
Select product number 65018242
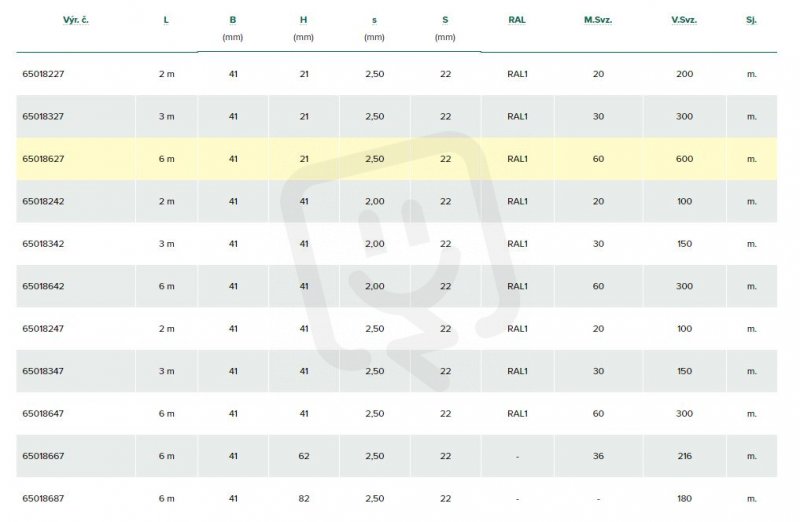coord(43,201)
